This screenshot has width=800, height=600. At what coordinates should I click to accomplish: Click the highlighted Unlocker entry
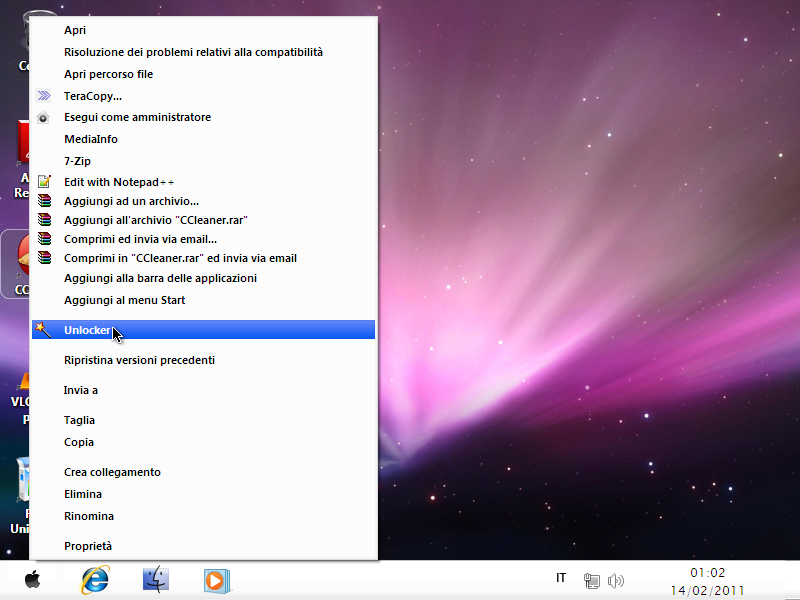[x=204, y=330]
